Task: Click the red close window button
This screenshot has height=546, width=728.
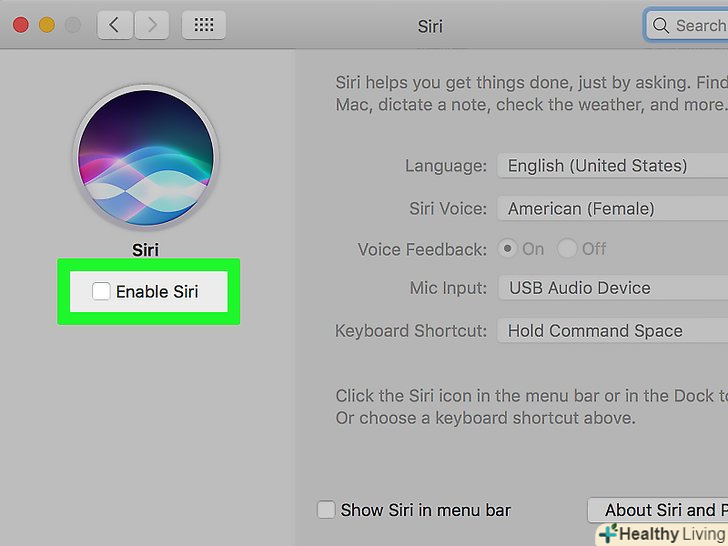Action: point(18,25)
